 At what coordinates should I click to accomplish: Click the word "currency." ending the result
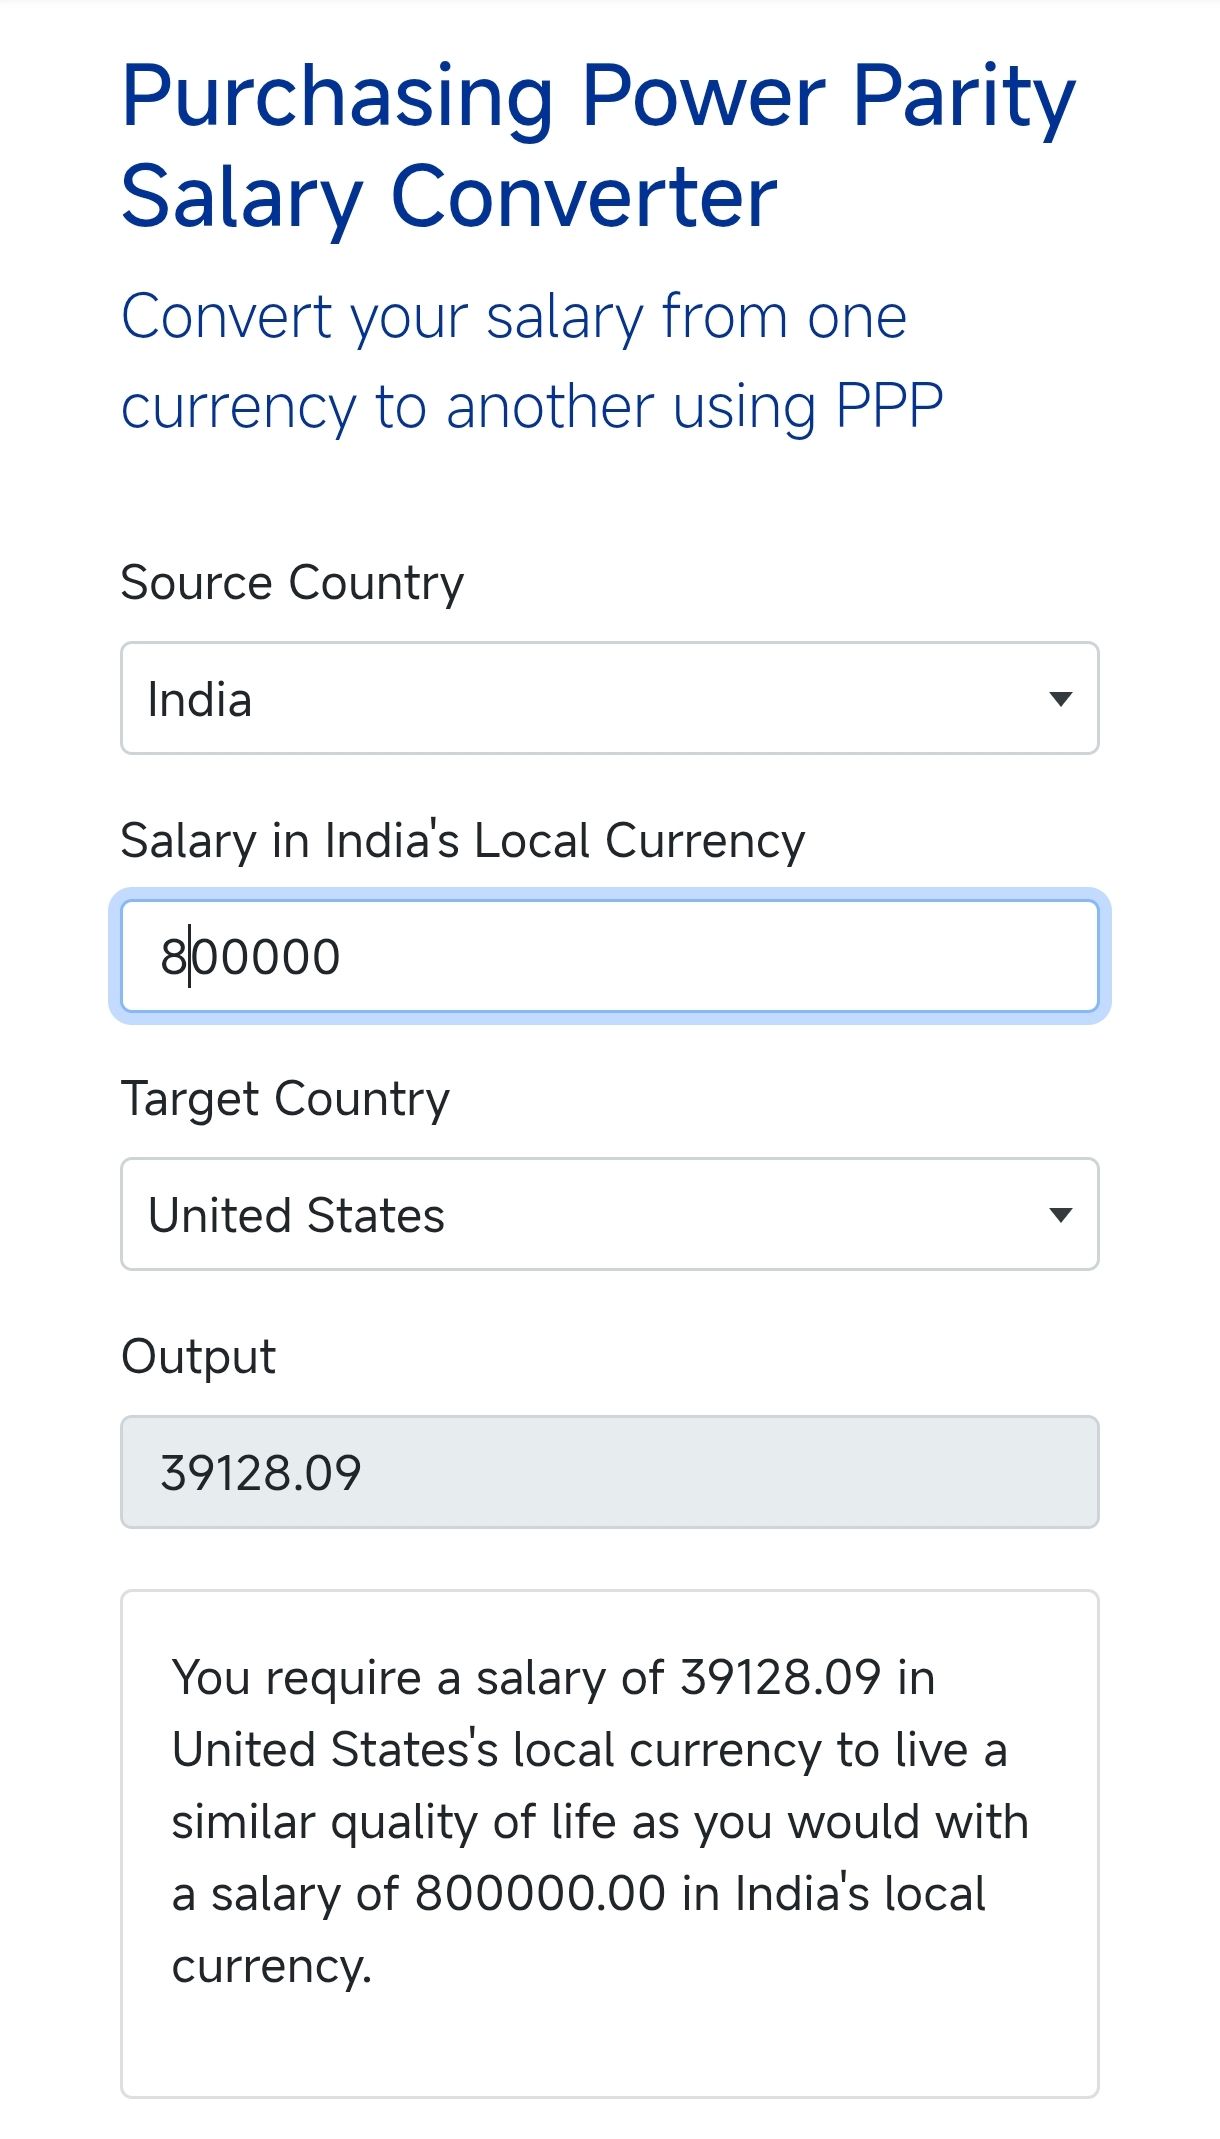click(271, 1965)
